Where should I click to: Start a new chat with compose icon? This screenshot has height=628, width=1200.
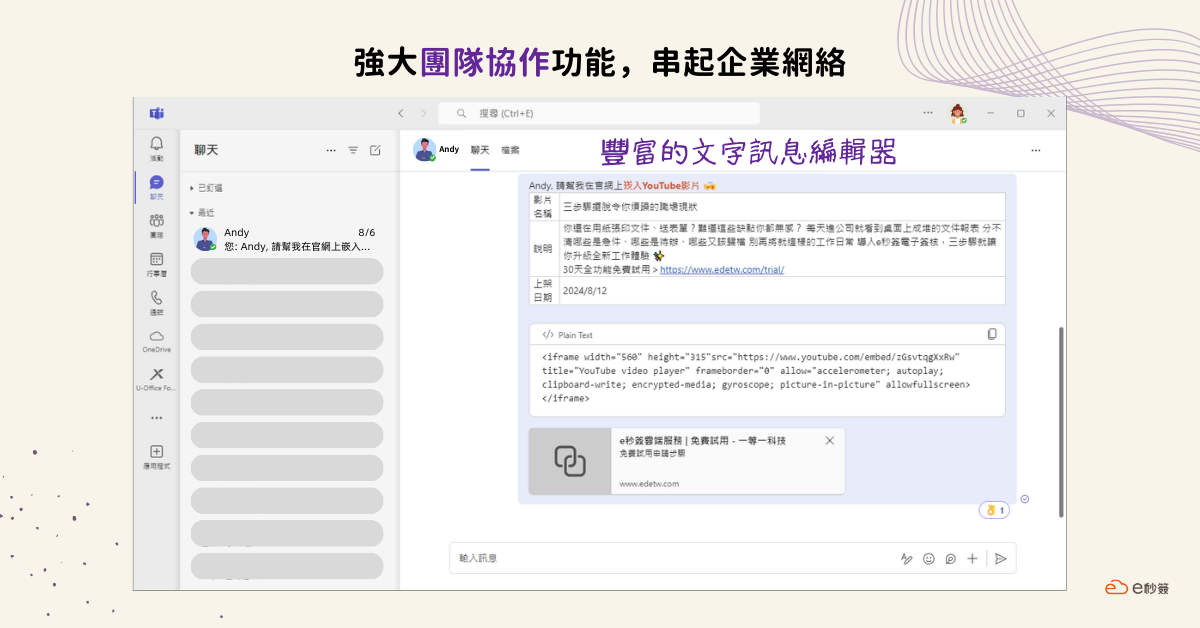[x=375, y=150]
